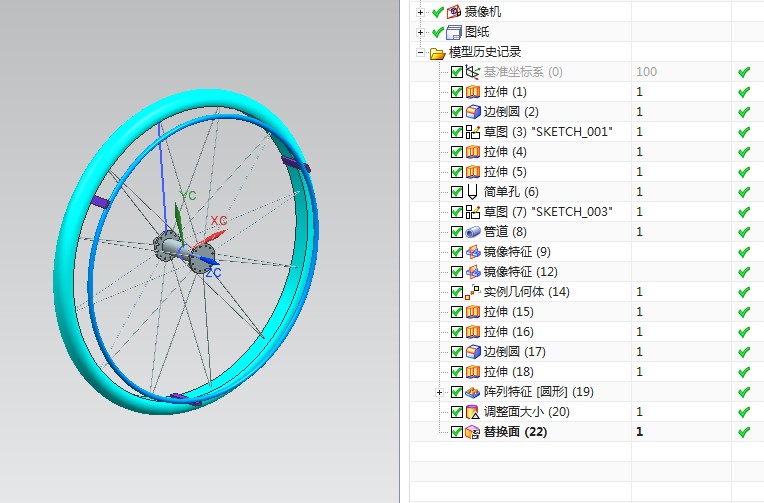Click the layer value 1 of 管道 (8)
764x503 pixels.
[639, 232]
